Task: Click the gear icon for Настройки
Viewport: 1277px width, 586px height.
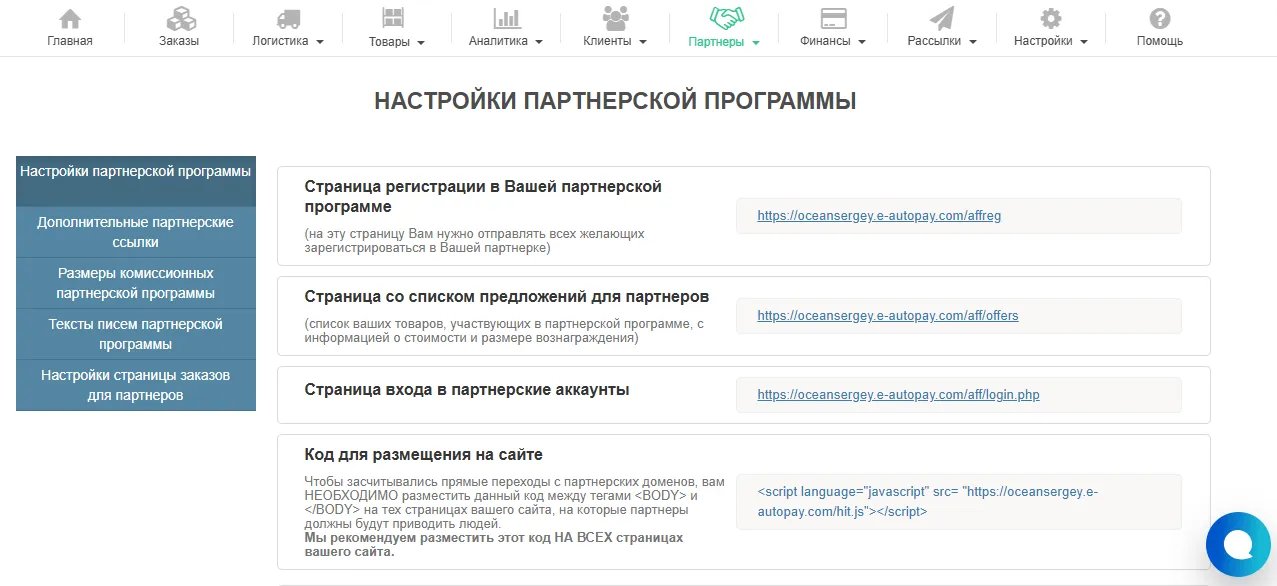Action: (1050, 18)
